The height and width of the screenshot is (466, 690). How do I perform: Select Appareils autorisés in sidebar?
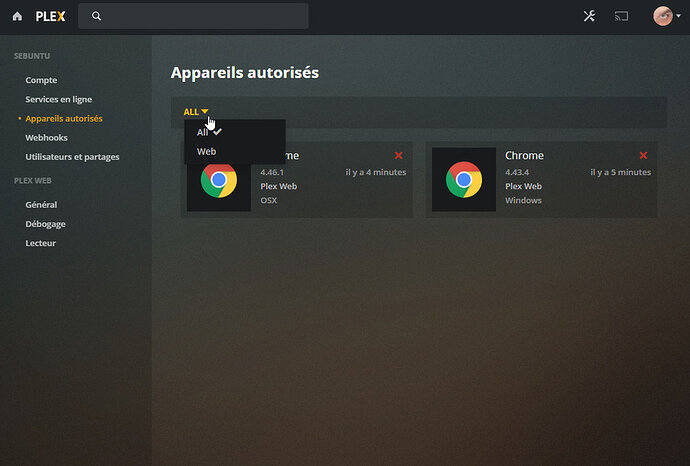[64, 118]
